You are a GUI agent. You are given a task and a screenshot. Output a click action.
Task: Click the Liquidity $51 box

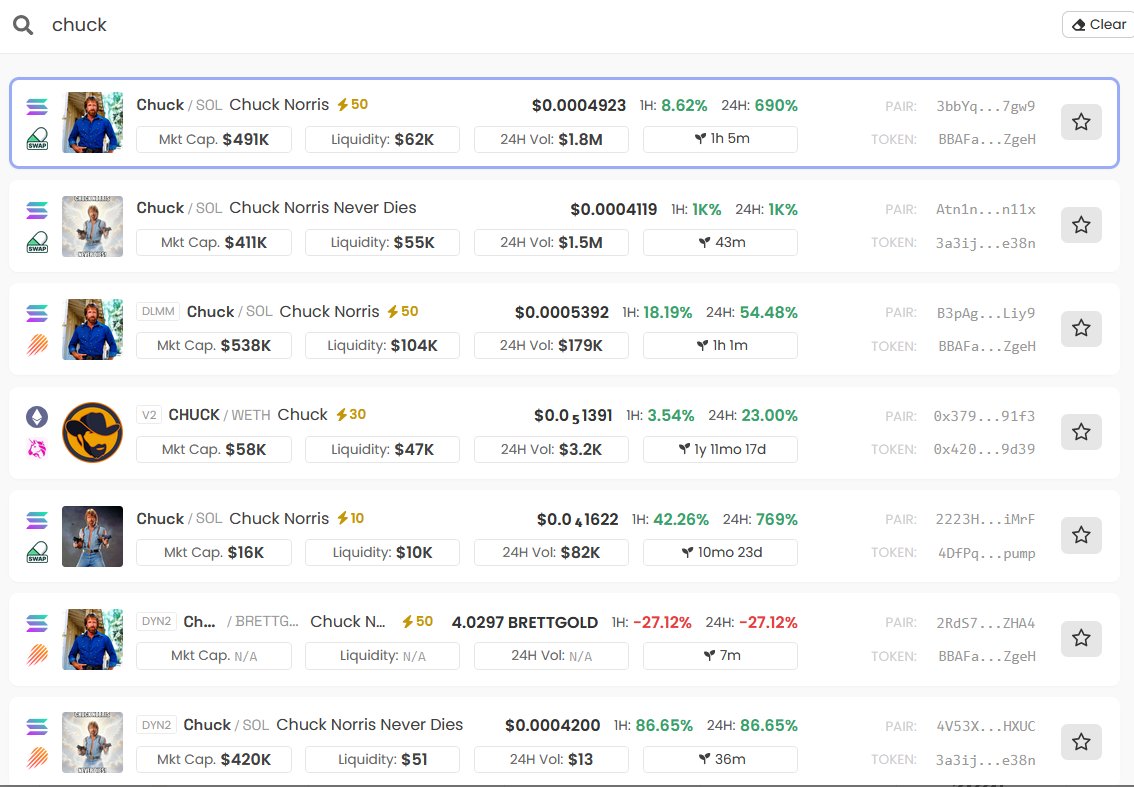383,760
